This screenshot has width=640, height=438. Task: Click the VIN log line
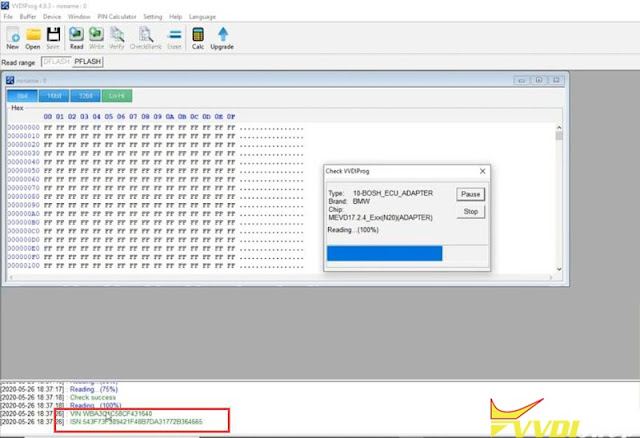click(x=111, y=414)
